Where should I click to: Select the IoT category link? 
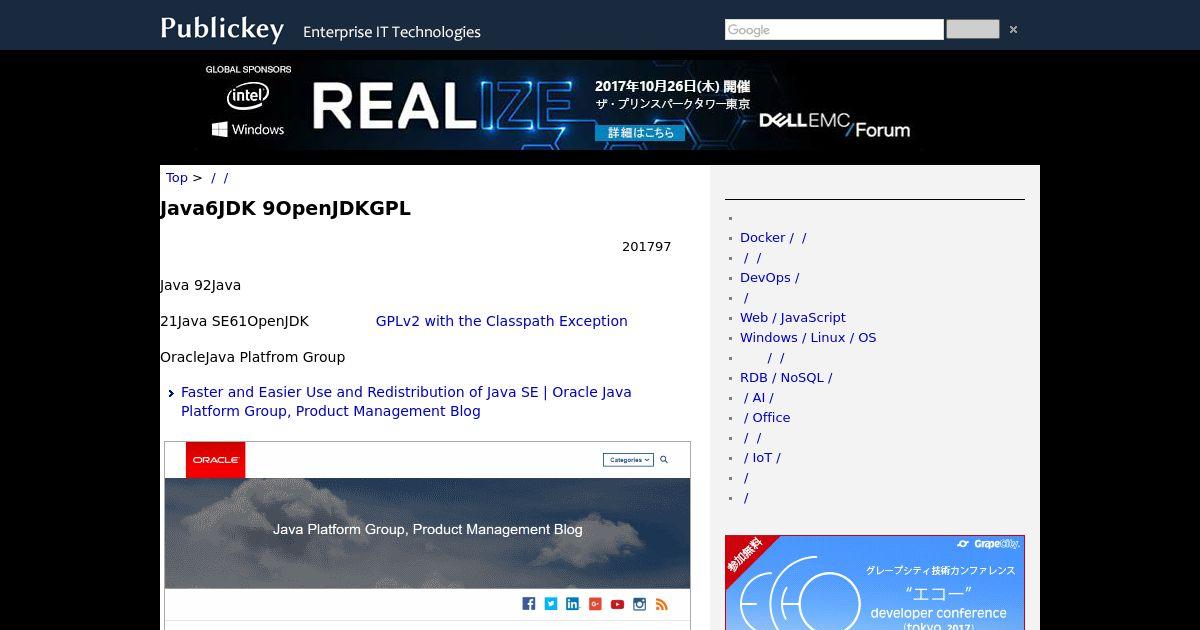(762, 458)
